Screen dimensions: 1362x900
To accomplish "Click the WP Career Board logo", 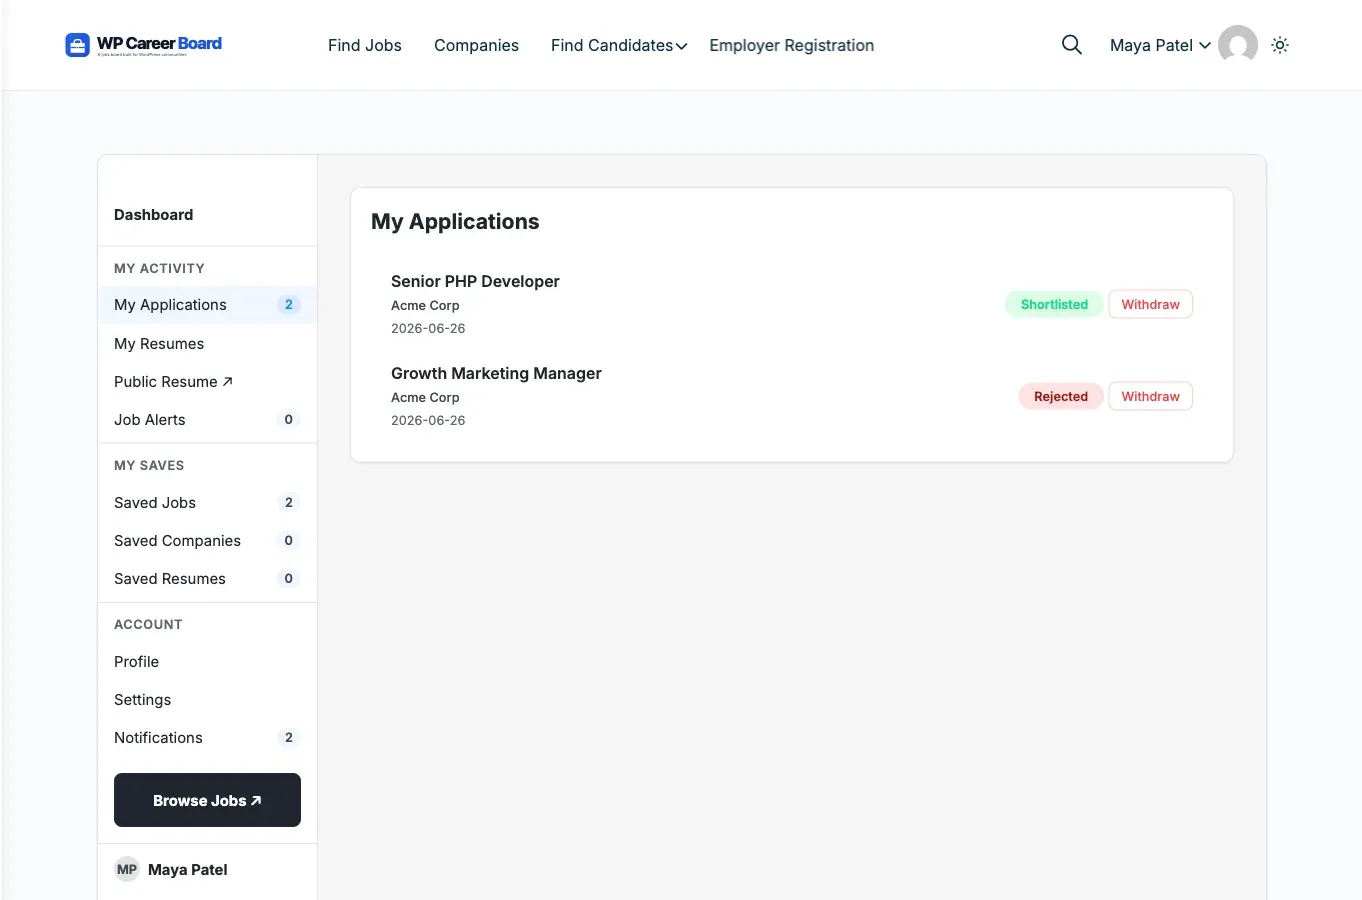I will pos(144,45).
